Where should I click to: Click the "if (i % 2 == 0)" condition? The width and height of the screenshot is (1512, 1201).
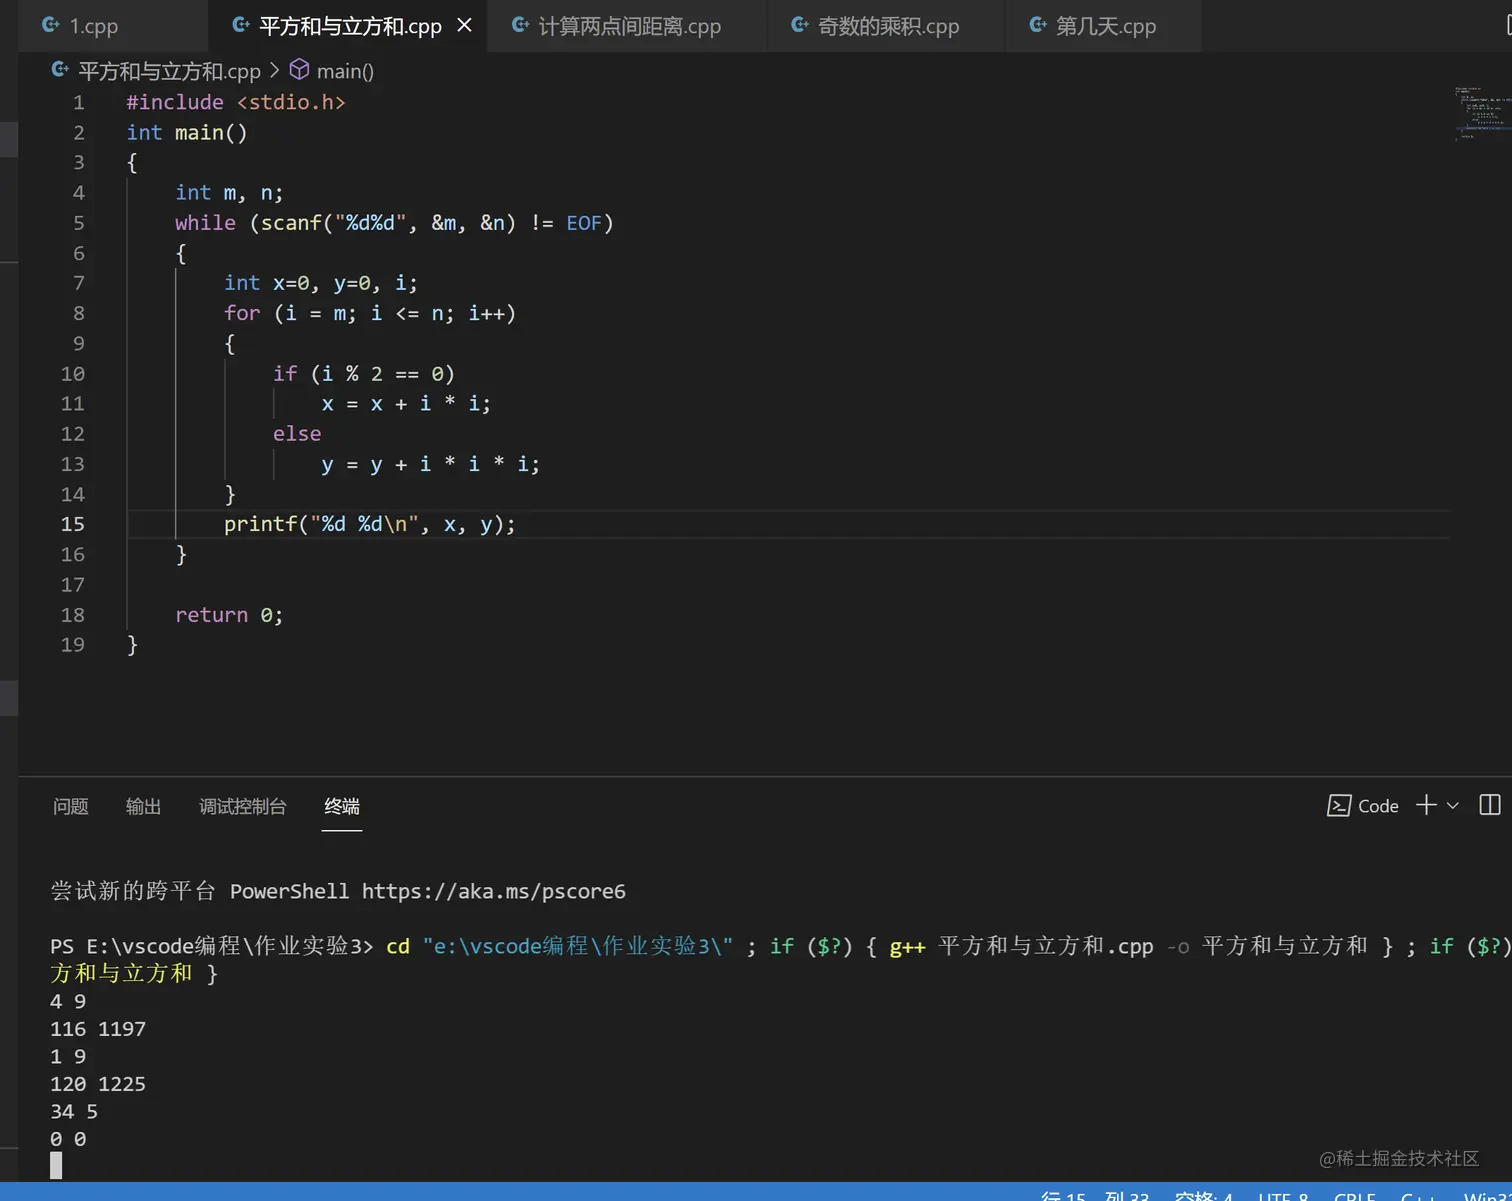click(x=364, y=374)
